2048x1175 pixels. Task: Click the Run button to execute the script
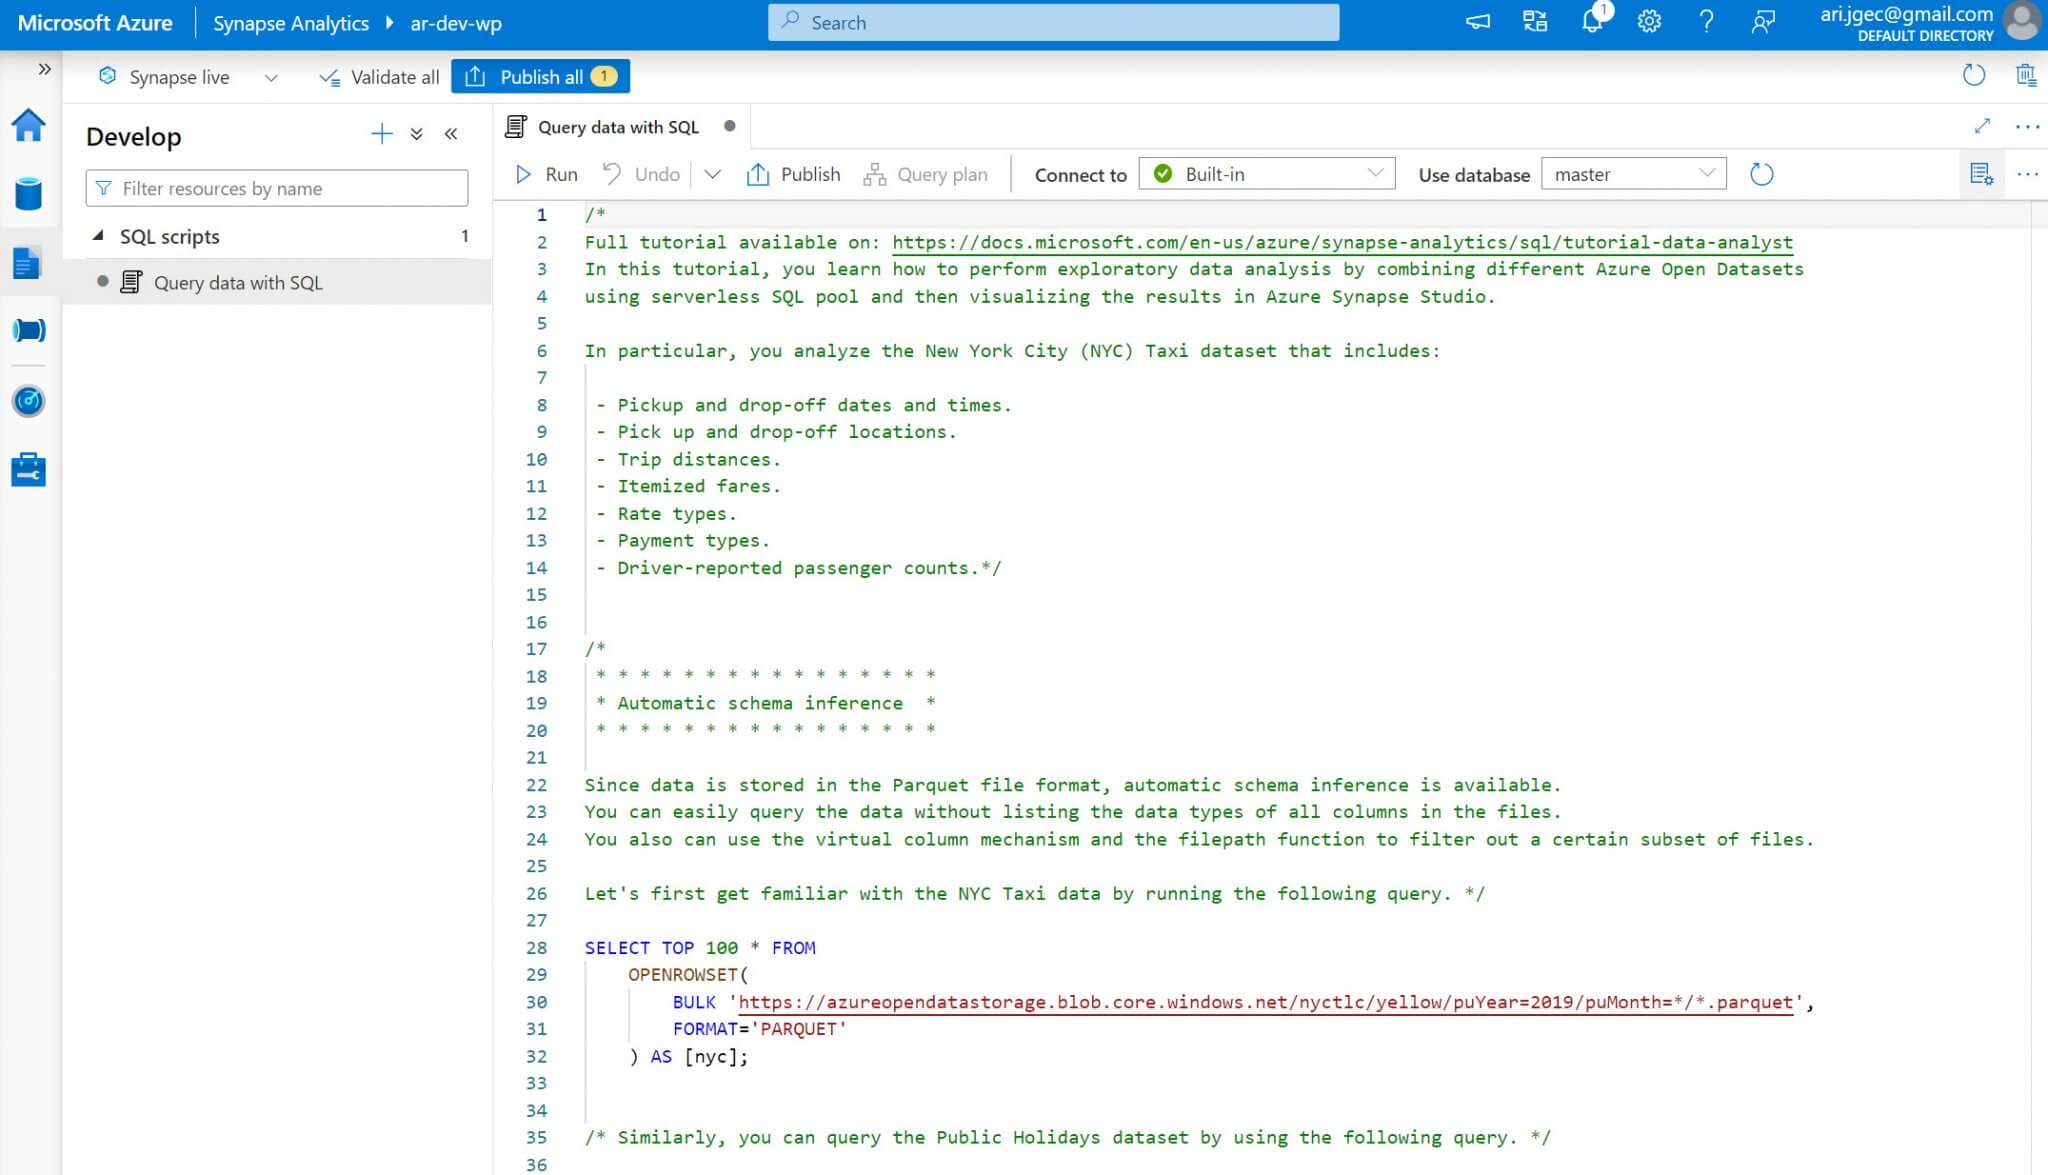pyautogui.click(x=544, y=173)
